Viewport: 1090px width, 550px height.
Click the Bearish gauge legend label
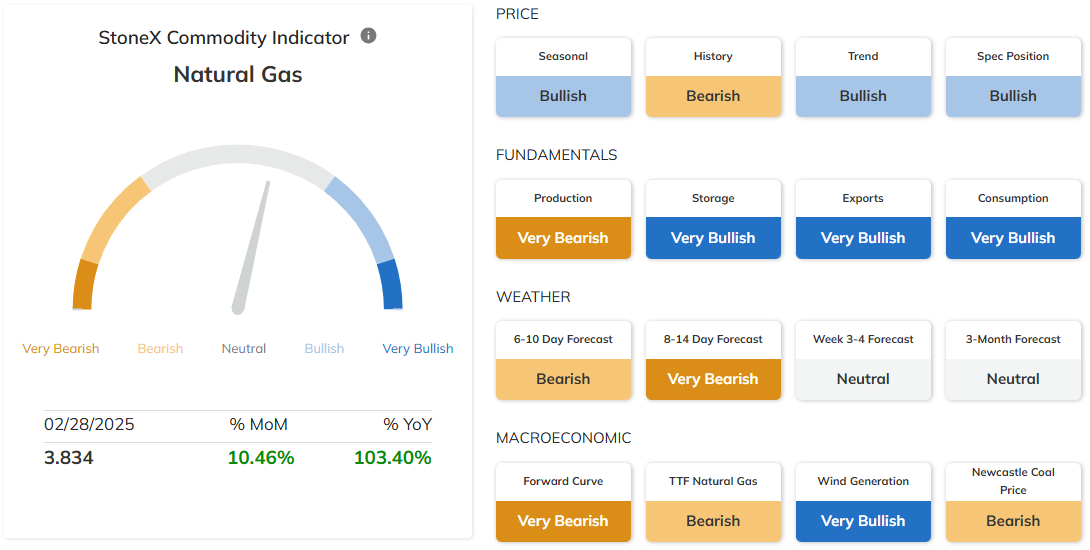click(160, 348)
